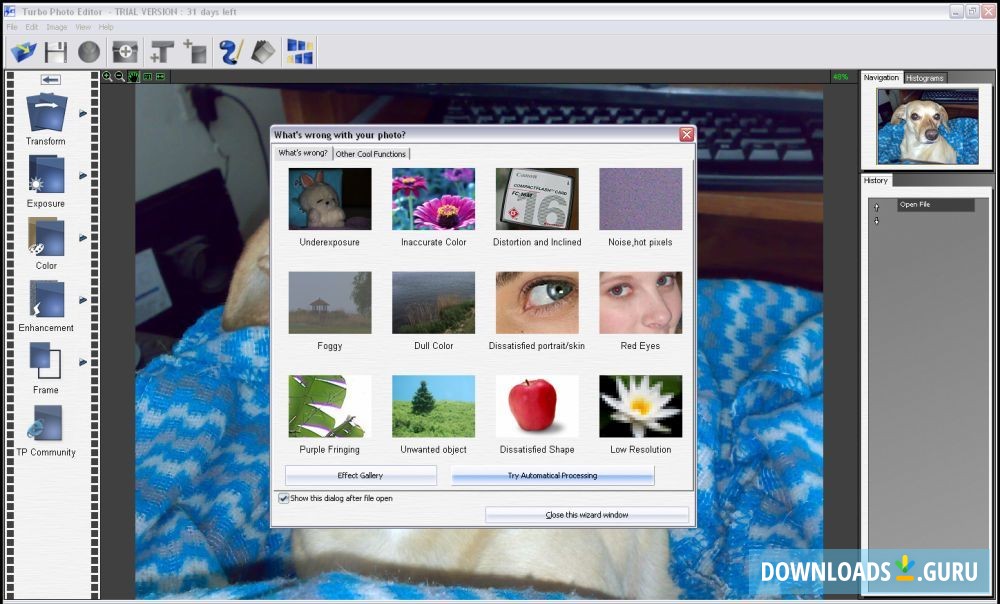Select the Navigation tab
The height and width of the screenshot is (604, 1000).
point(881,77)
